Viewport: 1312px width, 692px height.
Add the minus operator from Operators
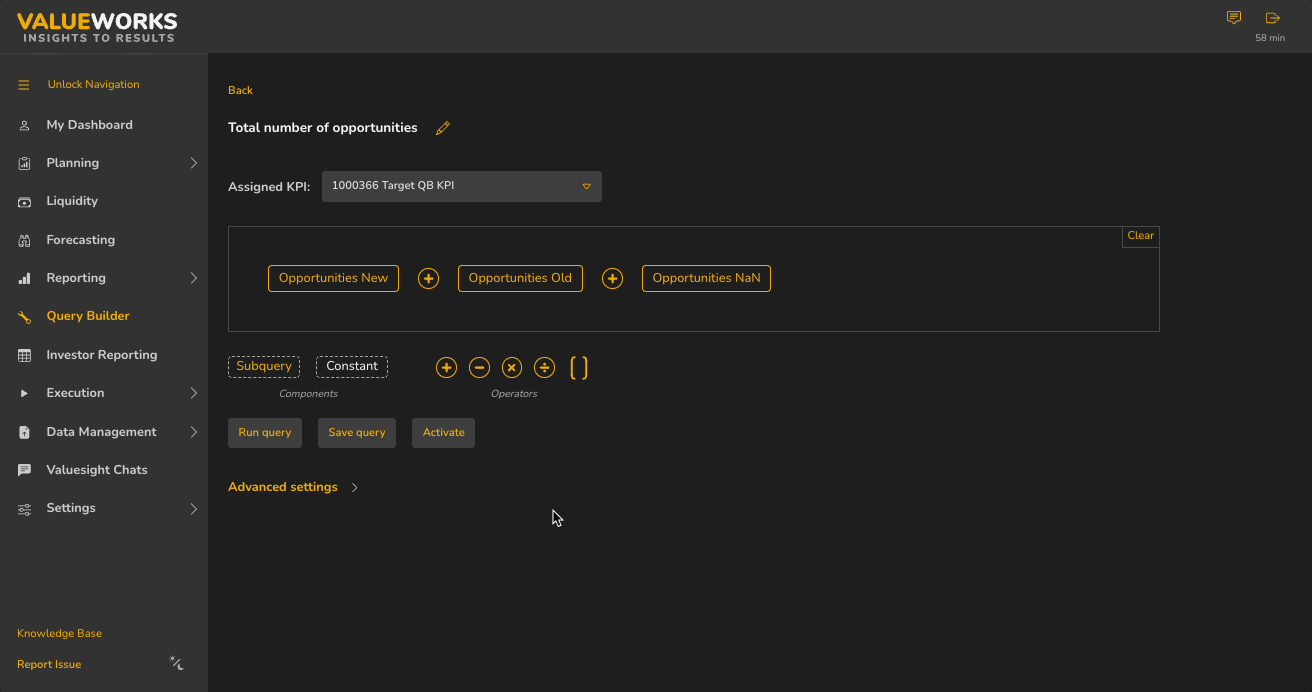point(479,368)
